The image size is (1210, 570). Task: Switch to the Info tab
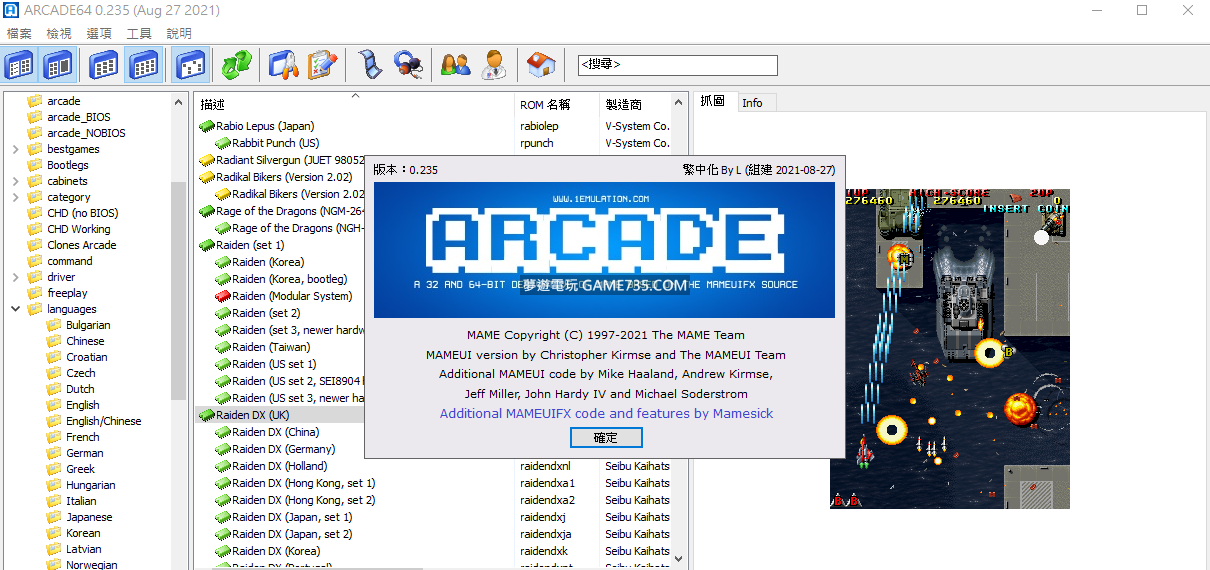point(752,103)
